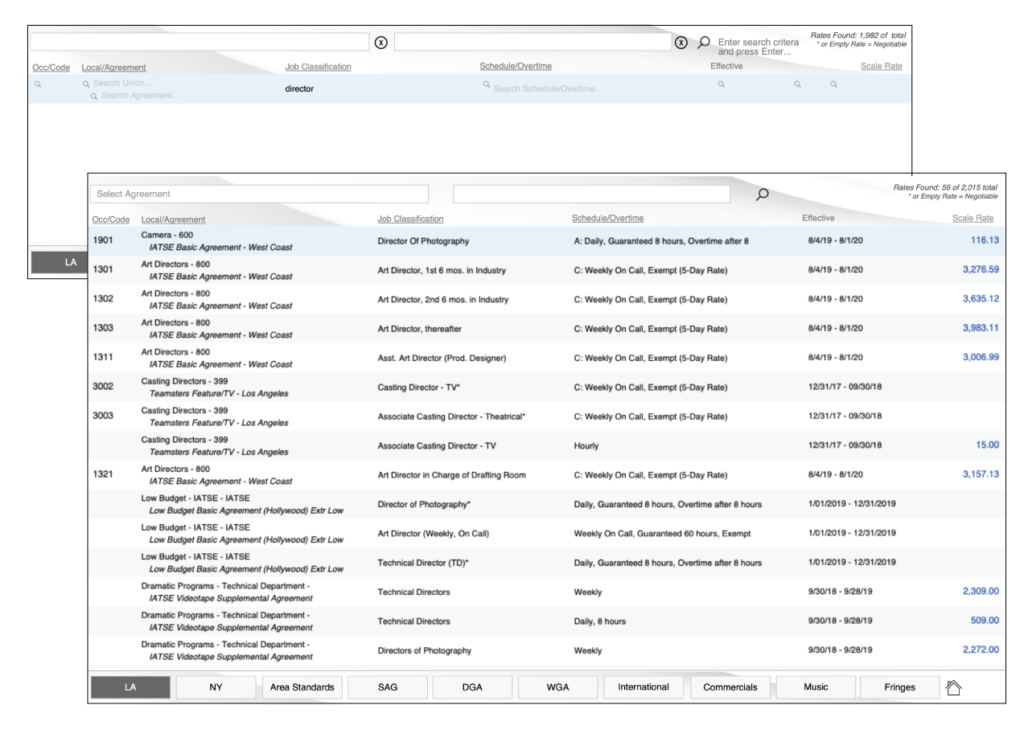The height and width of the screenshot is (742, 1024).
Task: Open scale rate 116.13
Action: 984,240
